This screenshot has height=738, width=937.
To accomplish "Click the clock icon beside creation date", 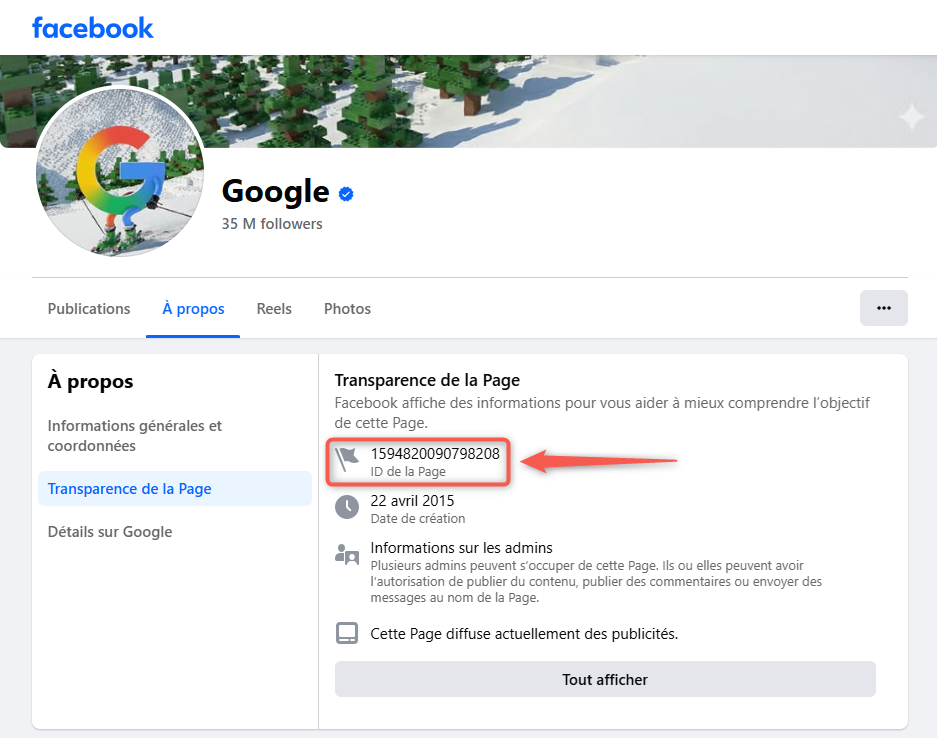I will 346,507.
